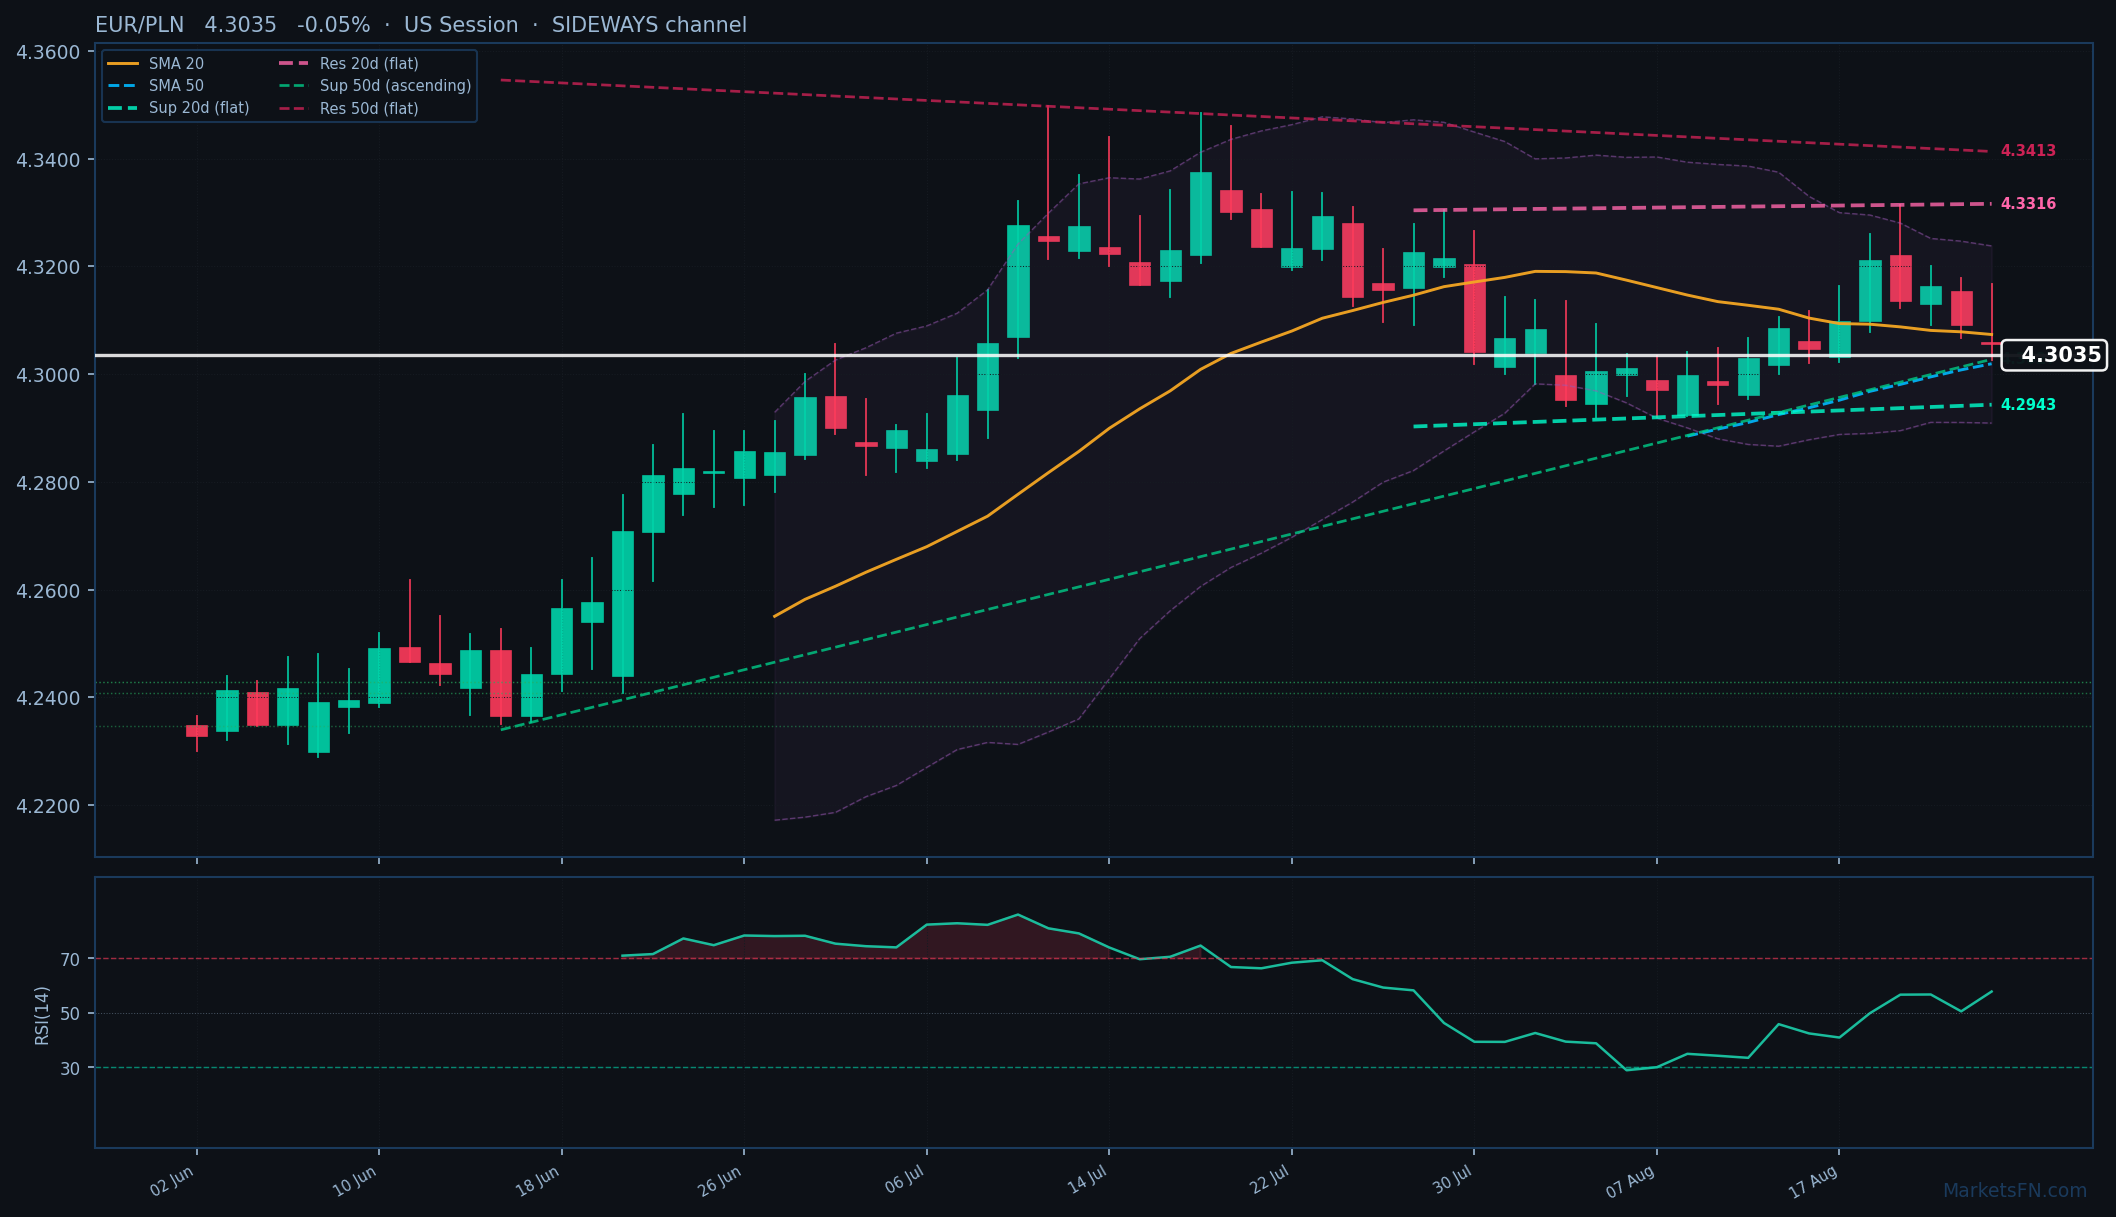The height and width of the screenshot is (1217, 2116).
Task: Click the 4.3413 resistance value label
Action: (x=2028, y=151)
